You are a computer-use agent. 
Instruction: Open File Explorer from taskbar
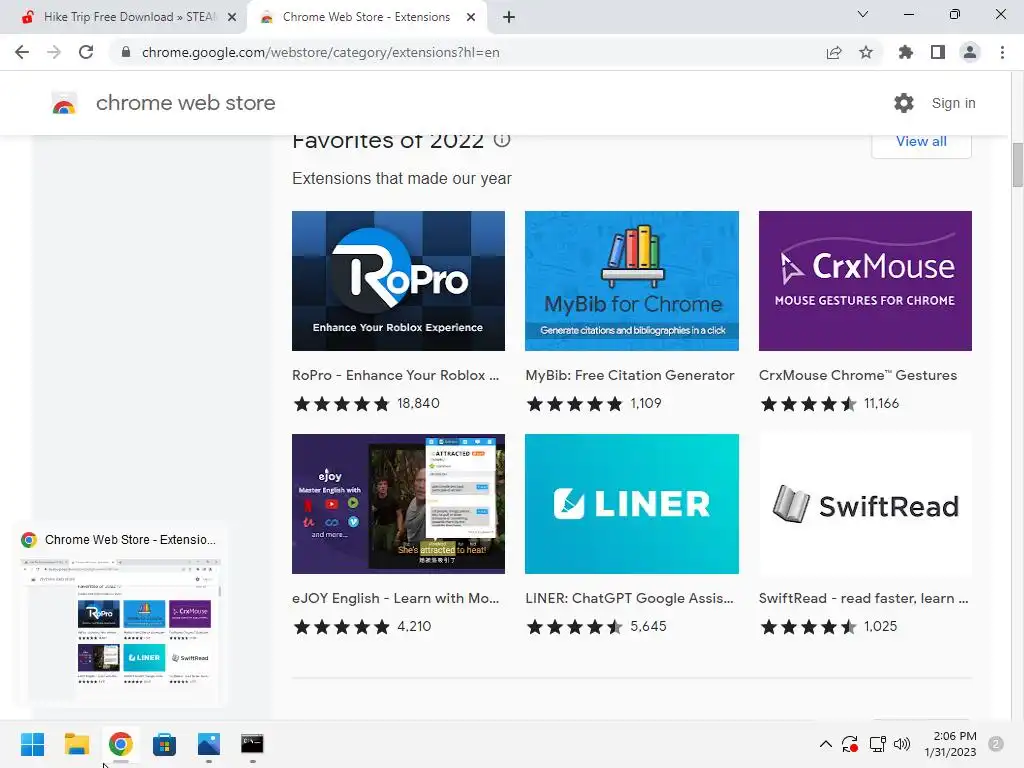pyautogui.click(x=76, y=744)
